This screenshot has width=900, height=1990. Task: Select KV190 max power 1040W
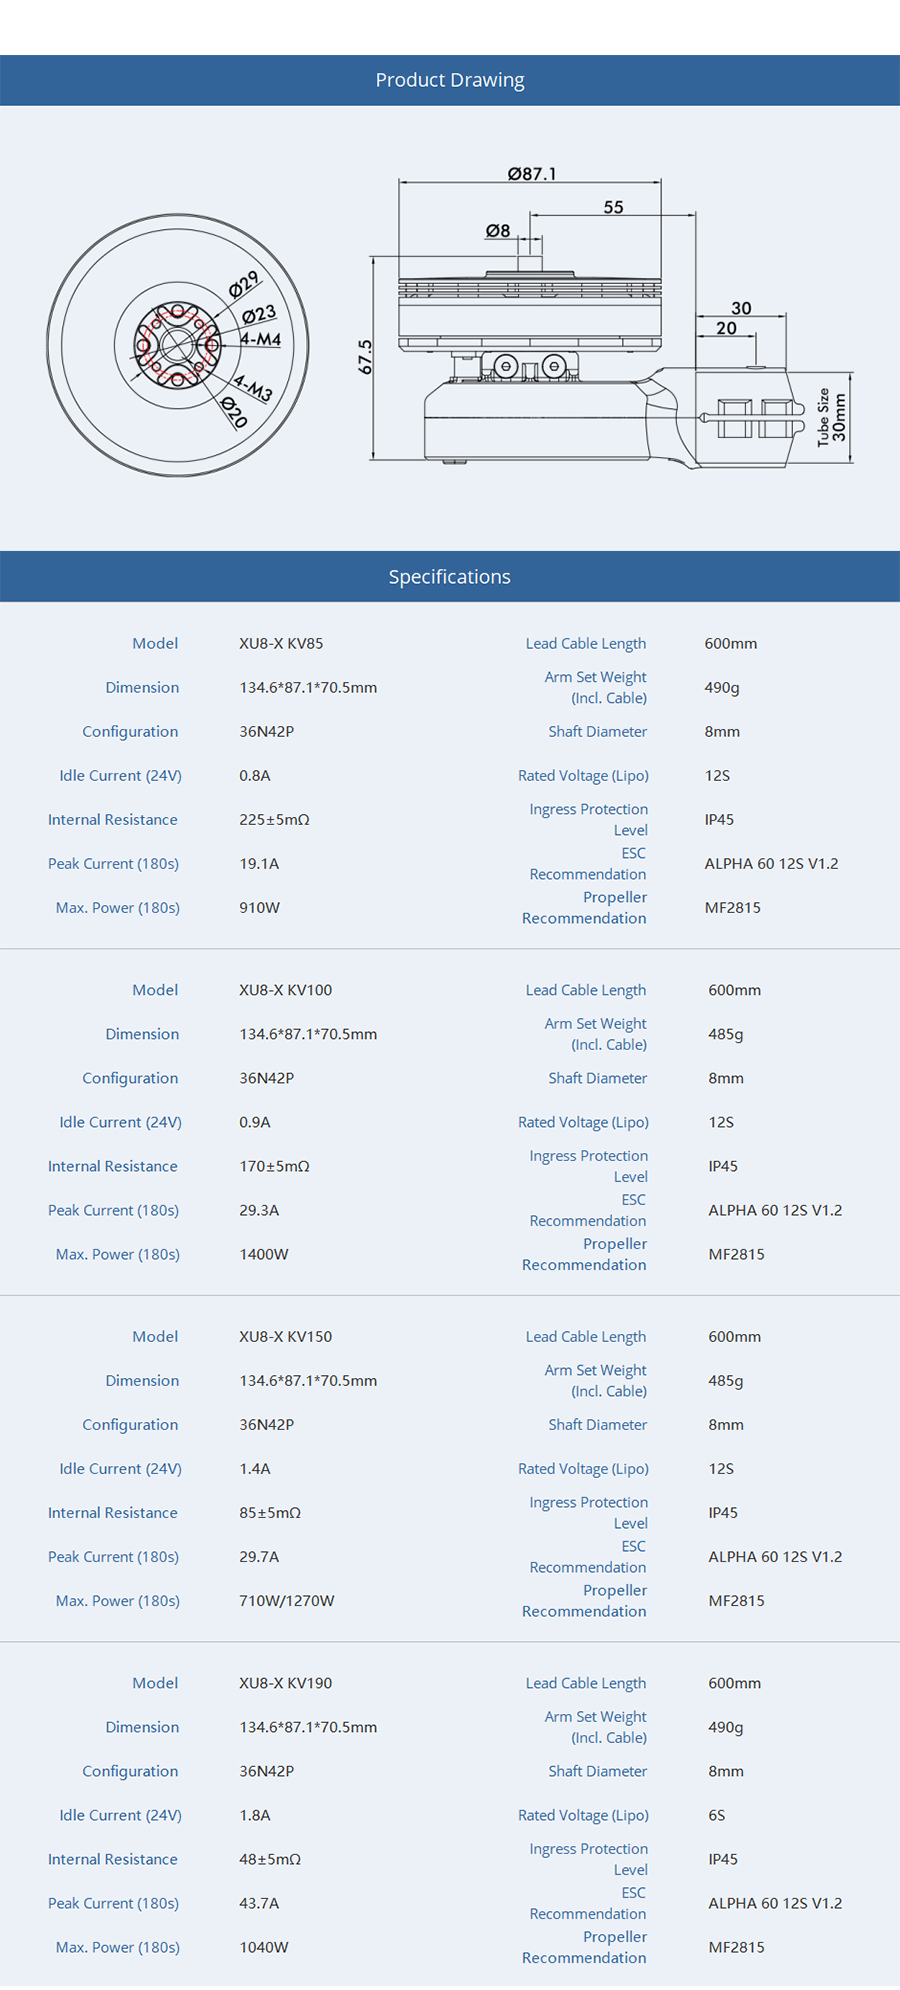pos(264,1947)
